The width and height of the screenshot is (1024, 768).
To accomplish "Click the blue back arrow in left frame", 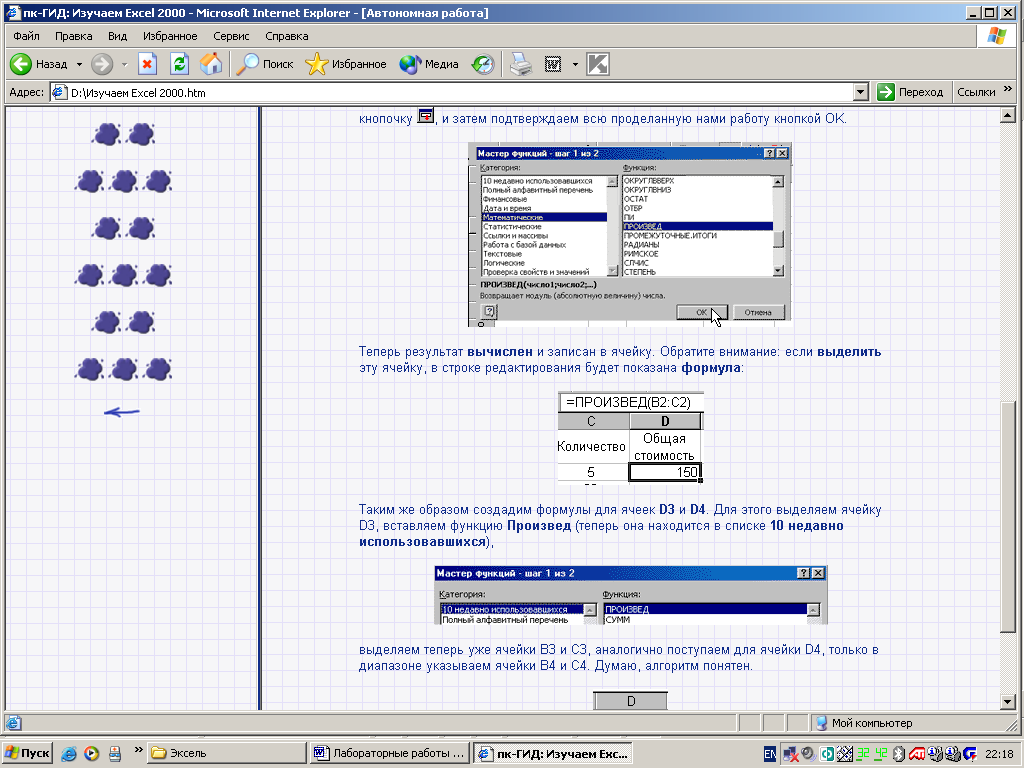I will [122, 412].
